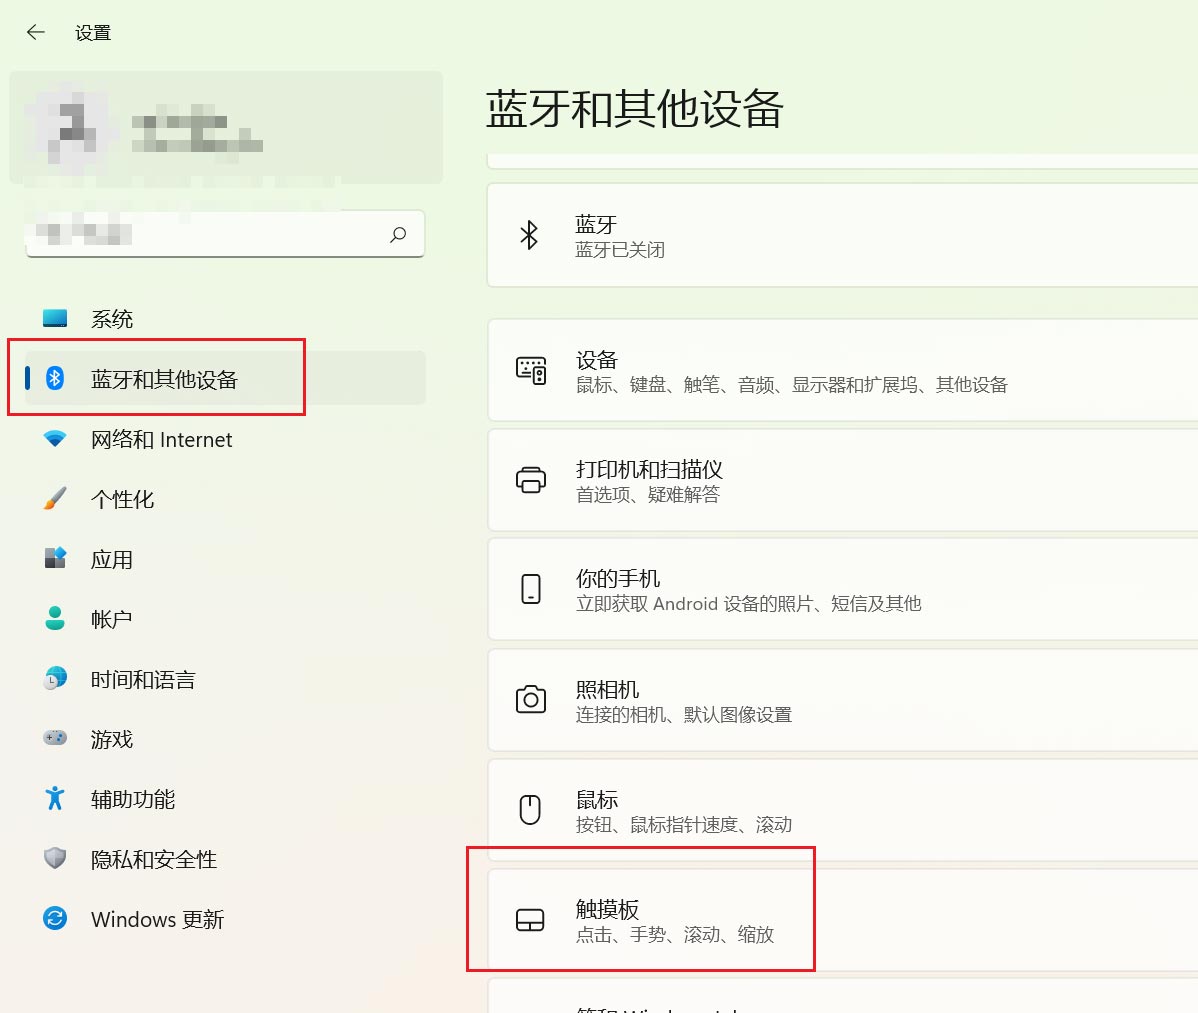
Task: Click the 个性化 paintbrush icon
Action: tap(55, 498)
